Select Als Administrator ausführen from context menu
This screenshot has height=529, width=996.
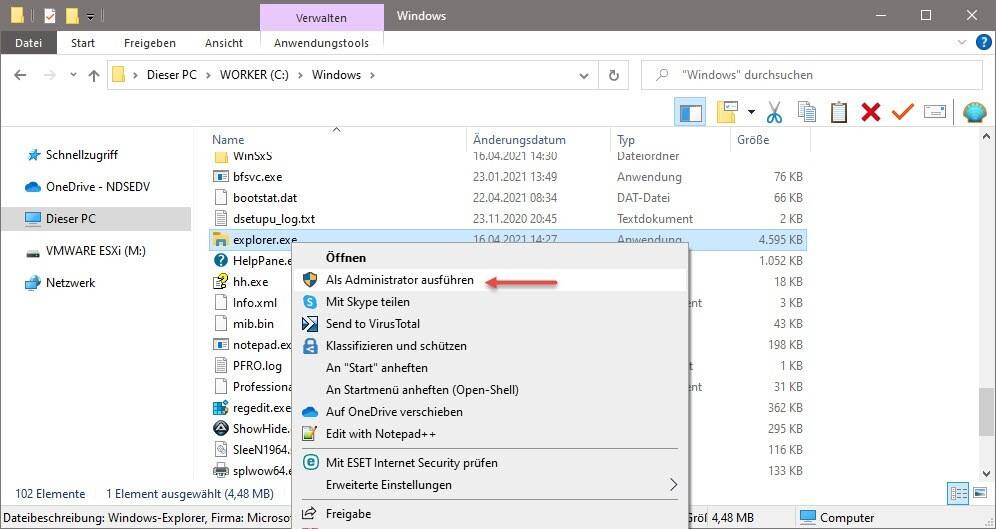pos(399,280)
